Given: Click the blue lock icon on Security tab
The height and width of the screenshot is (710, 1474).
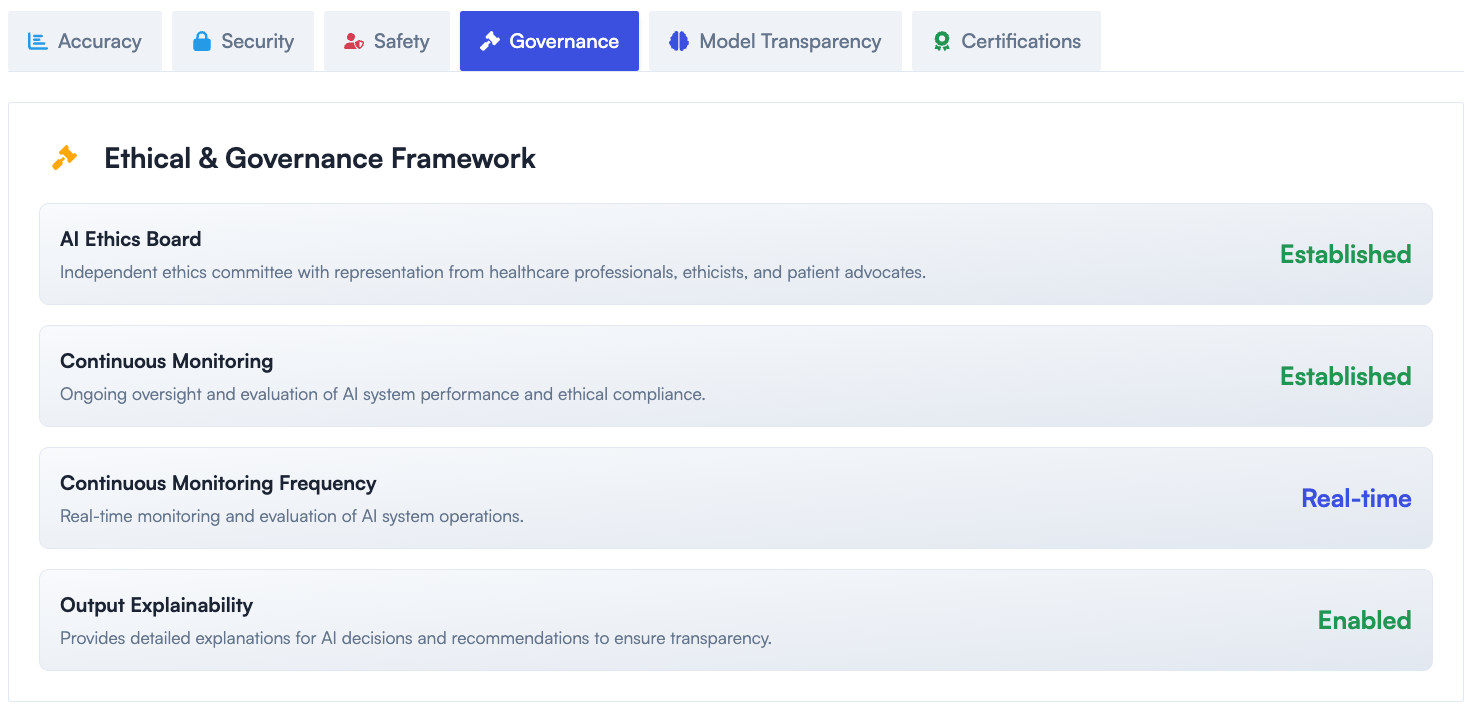Looking at the screenshot, I should [x=202, y=42].
